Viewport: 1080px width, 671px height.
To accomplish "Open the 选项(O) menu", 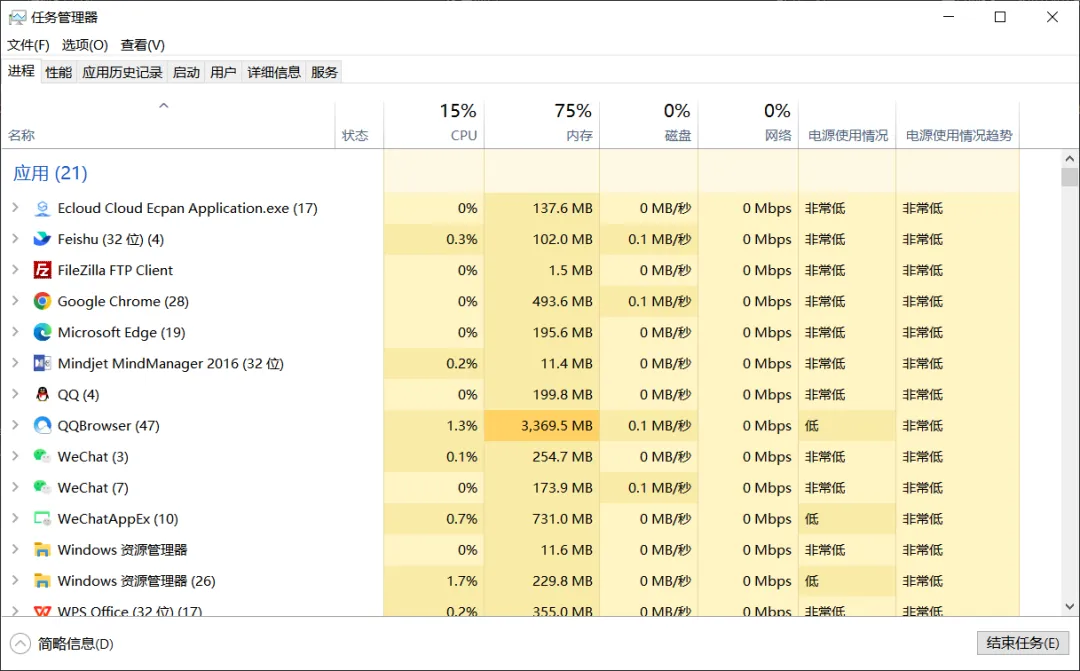I will click(x=84, y=45).
